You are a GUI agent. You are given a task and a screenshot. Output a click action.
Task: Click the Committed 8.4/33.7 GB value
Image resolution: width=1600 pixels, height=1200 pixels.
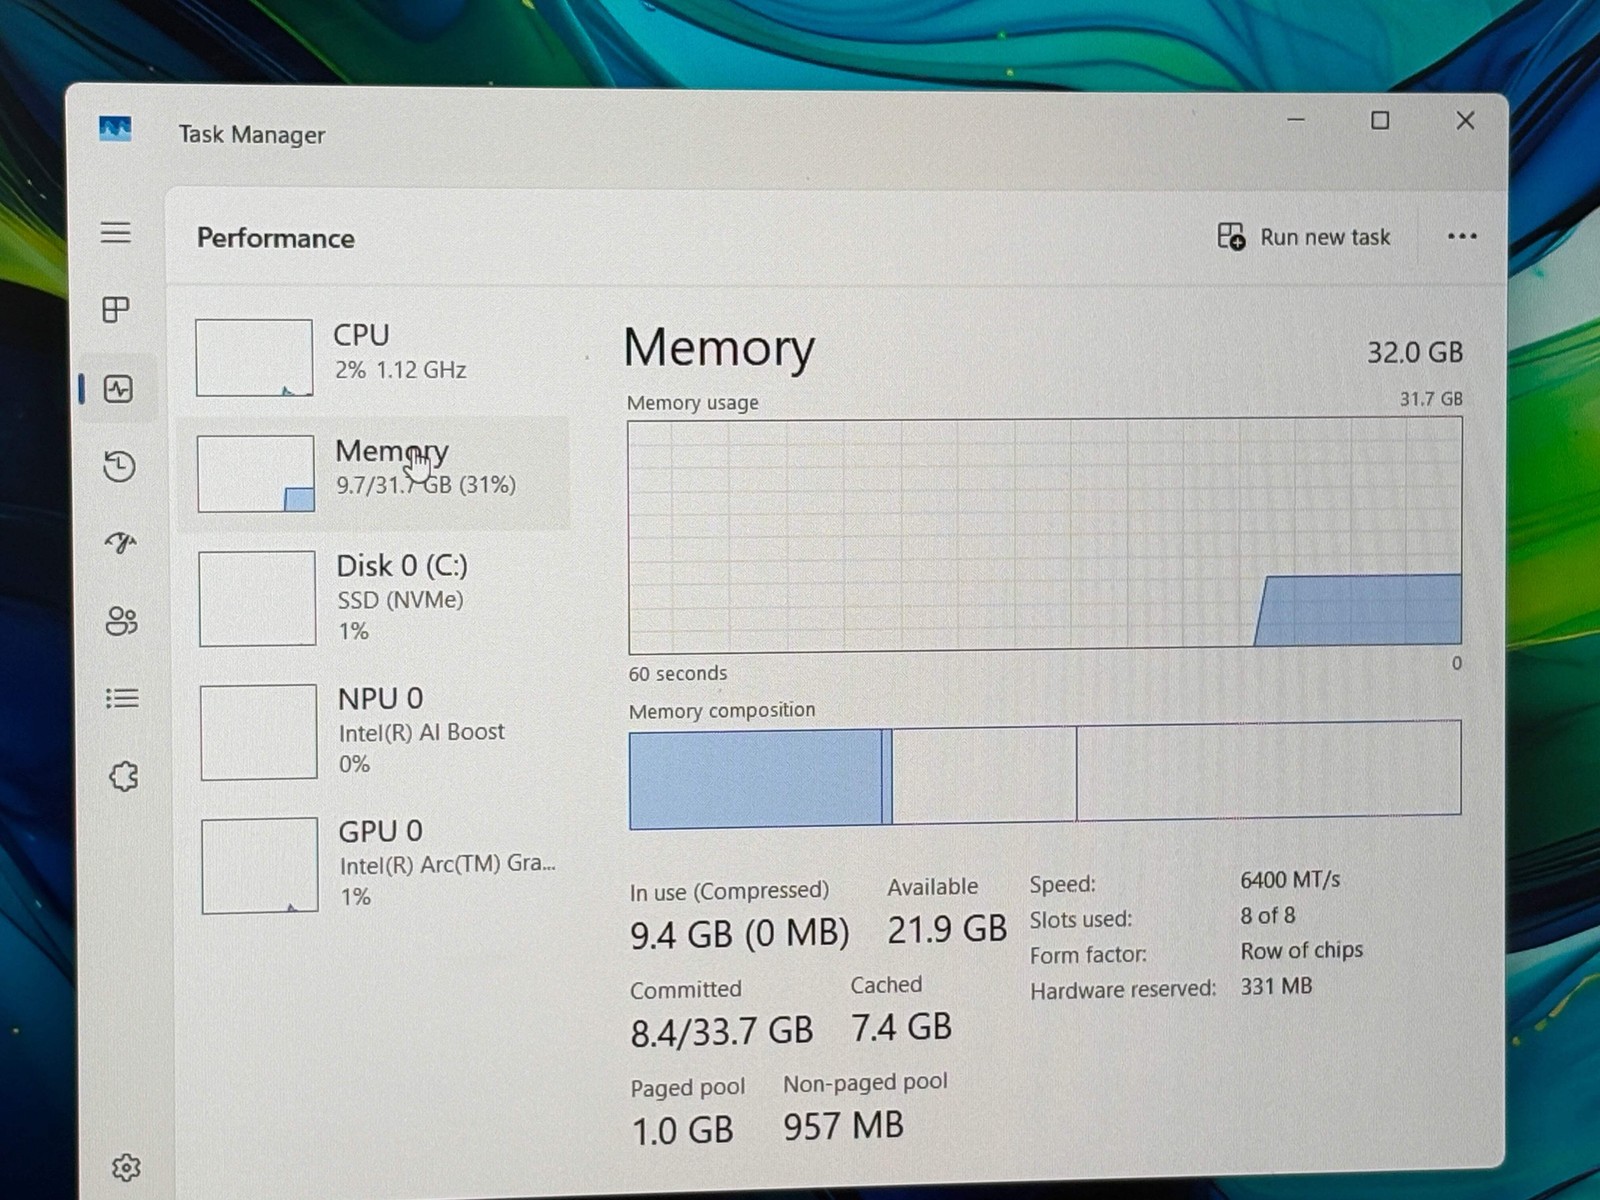pos(721,1031)
